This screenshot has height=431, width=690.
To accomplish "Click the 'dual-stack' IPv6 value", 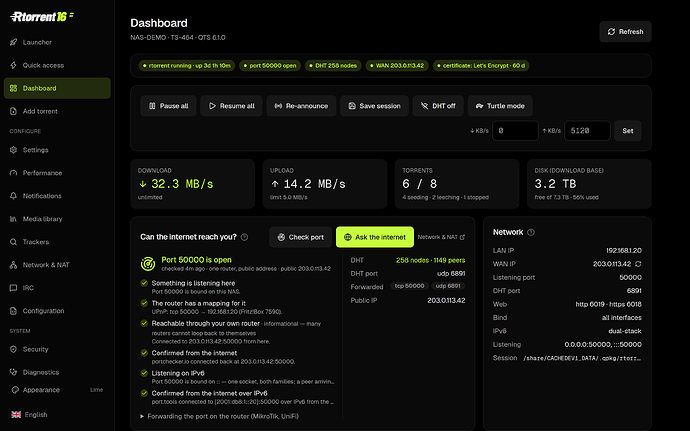I will click(625, 331).
